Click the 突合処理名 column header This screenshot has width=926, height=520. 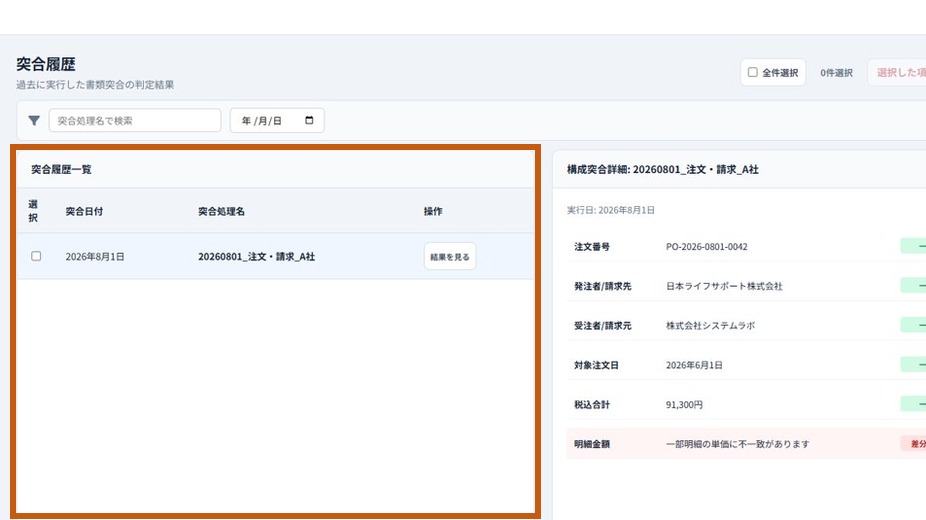click(221, 211)
